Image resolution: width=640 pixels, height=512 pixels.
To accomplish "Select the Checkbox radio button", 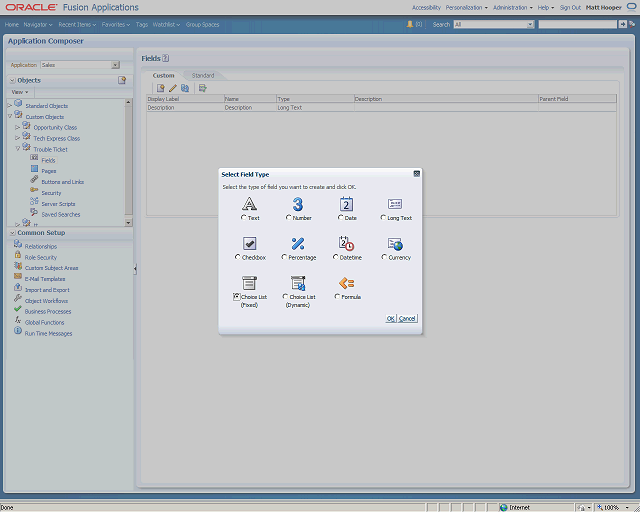I will click(x=238, y=257).
